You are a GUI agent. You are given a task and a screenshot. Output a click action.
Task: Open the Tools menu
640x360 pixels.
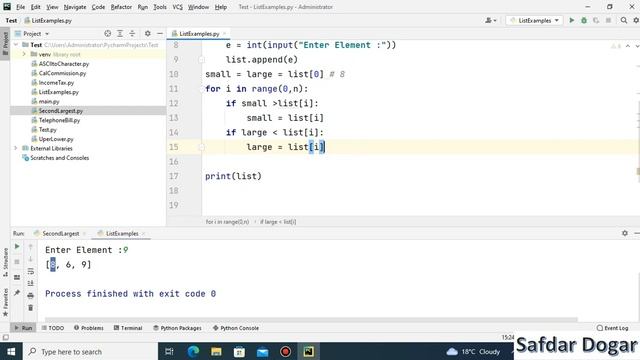(160, 7)
